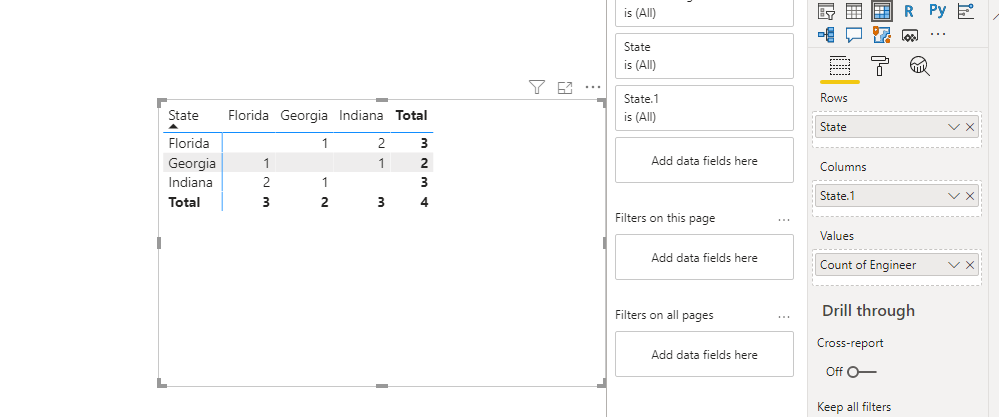Click the bold Total column header
This screenshot has height=417, width=999.
tap(412, 116)
